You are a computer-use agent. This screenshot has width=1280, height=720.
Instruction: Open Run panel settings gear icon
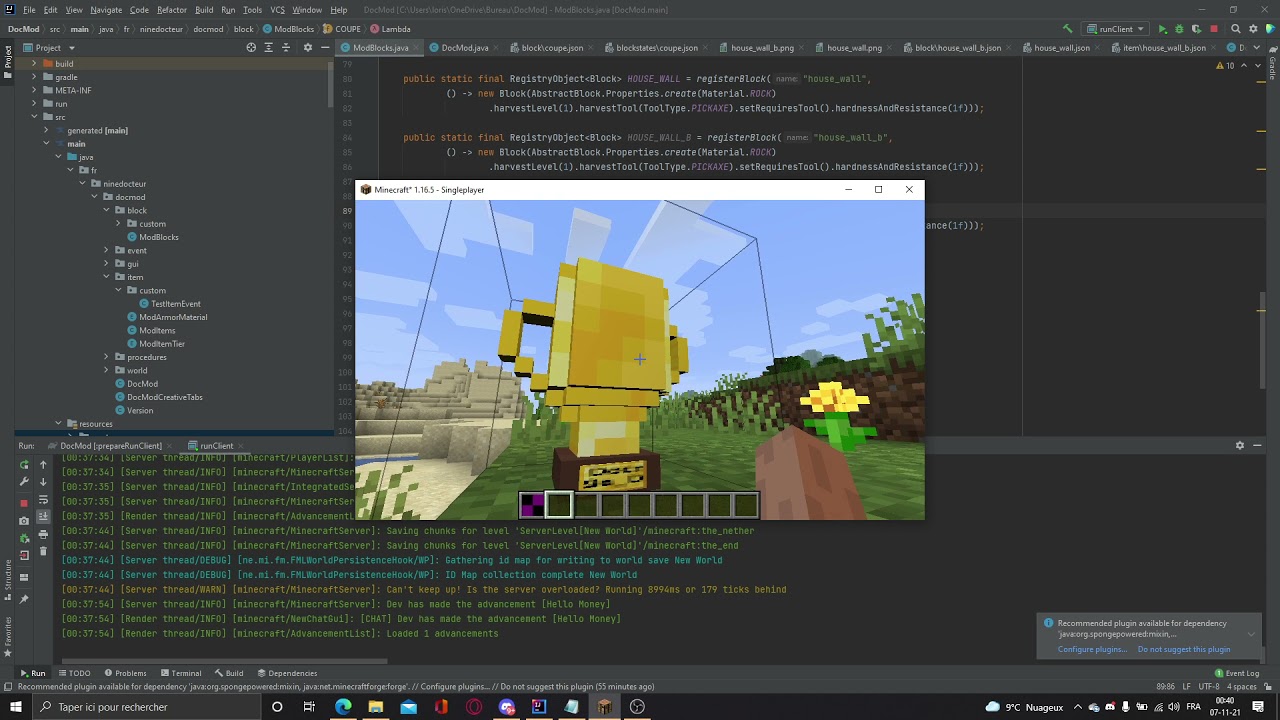[x=1240, y=445]
